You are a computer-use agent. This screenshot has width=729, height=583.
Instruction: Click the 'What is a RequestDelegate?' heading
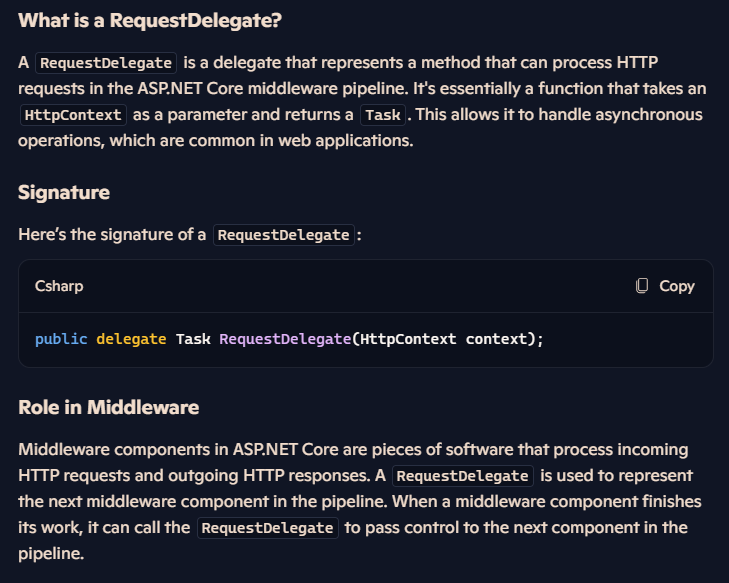[150, 20]
